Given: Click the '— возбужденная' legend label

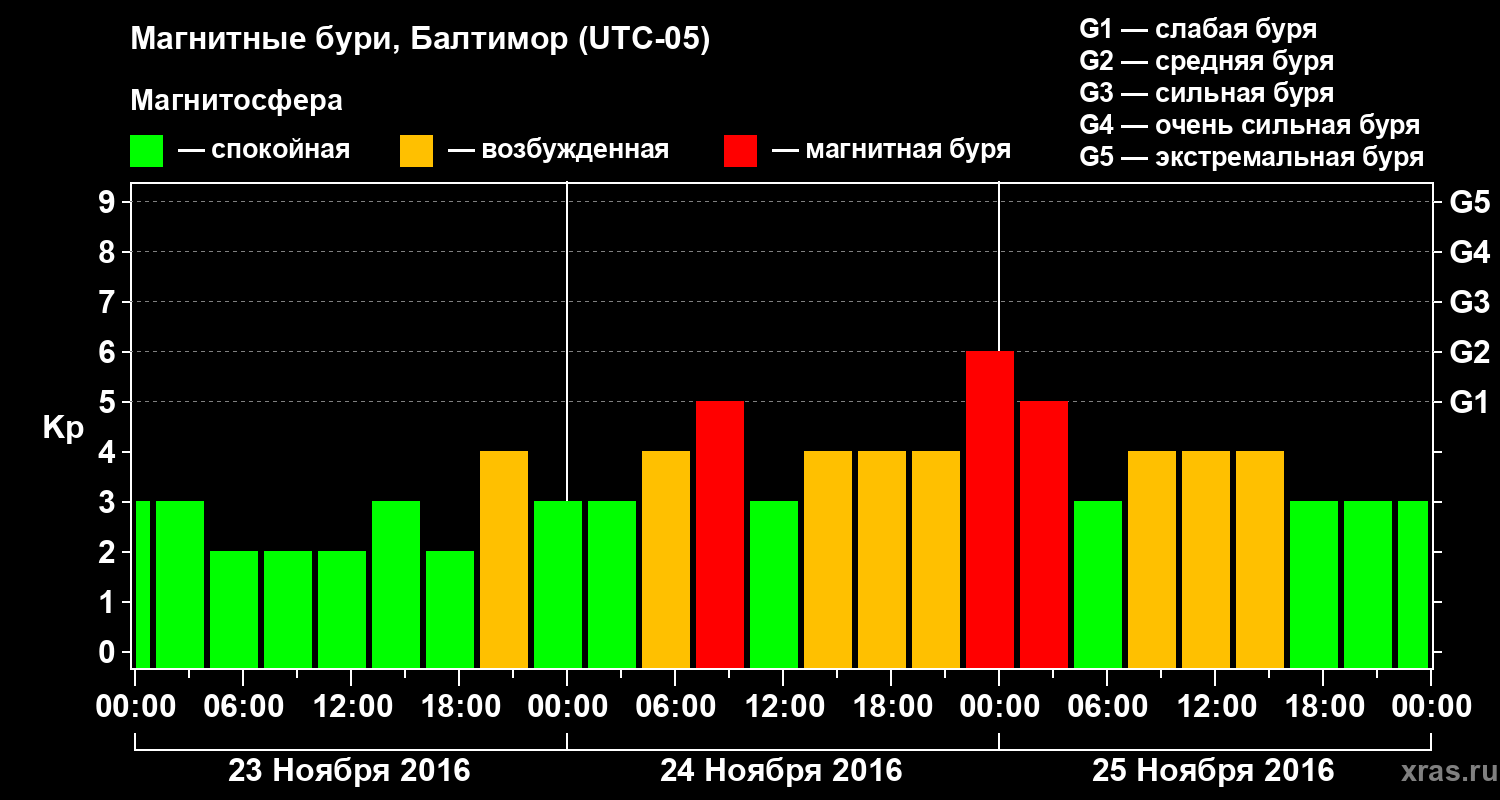Looking at the screenshot, I should (x=558, y=150).
